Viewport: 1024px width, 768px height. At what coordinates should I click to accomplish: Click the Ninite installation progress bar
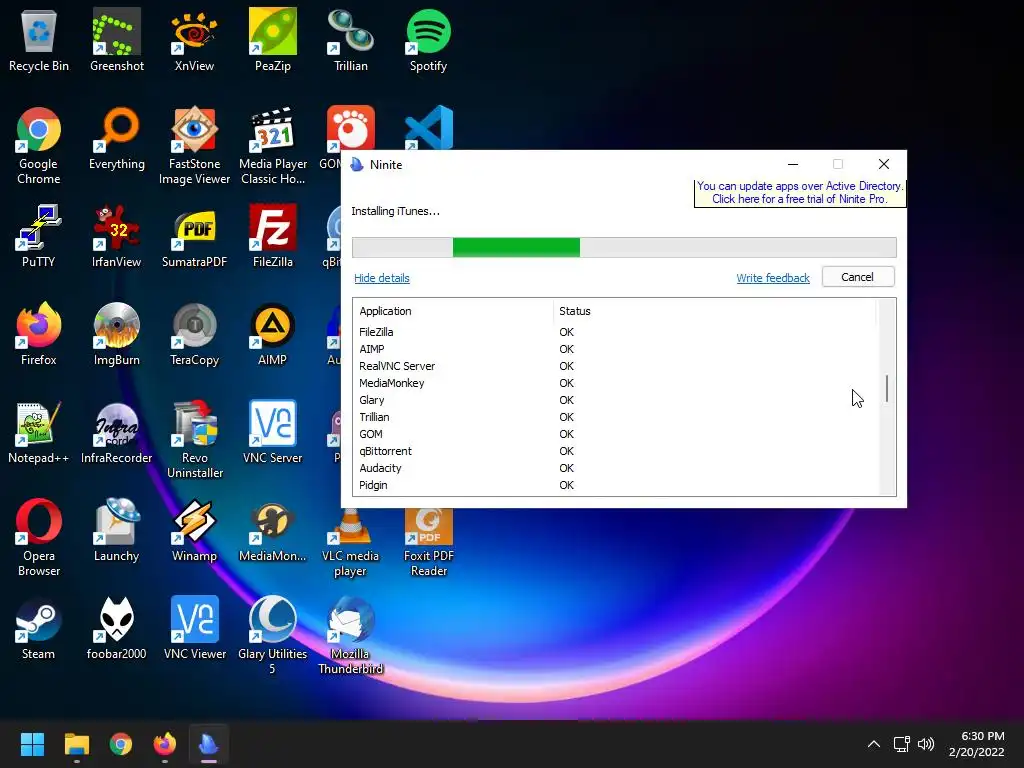click(624, 248)
